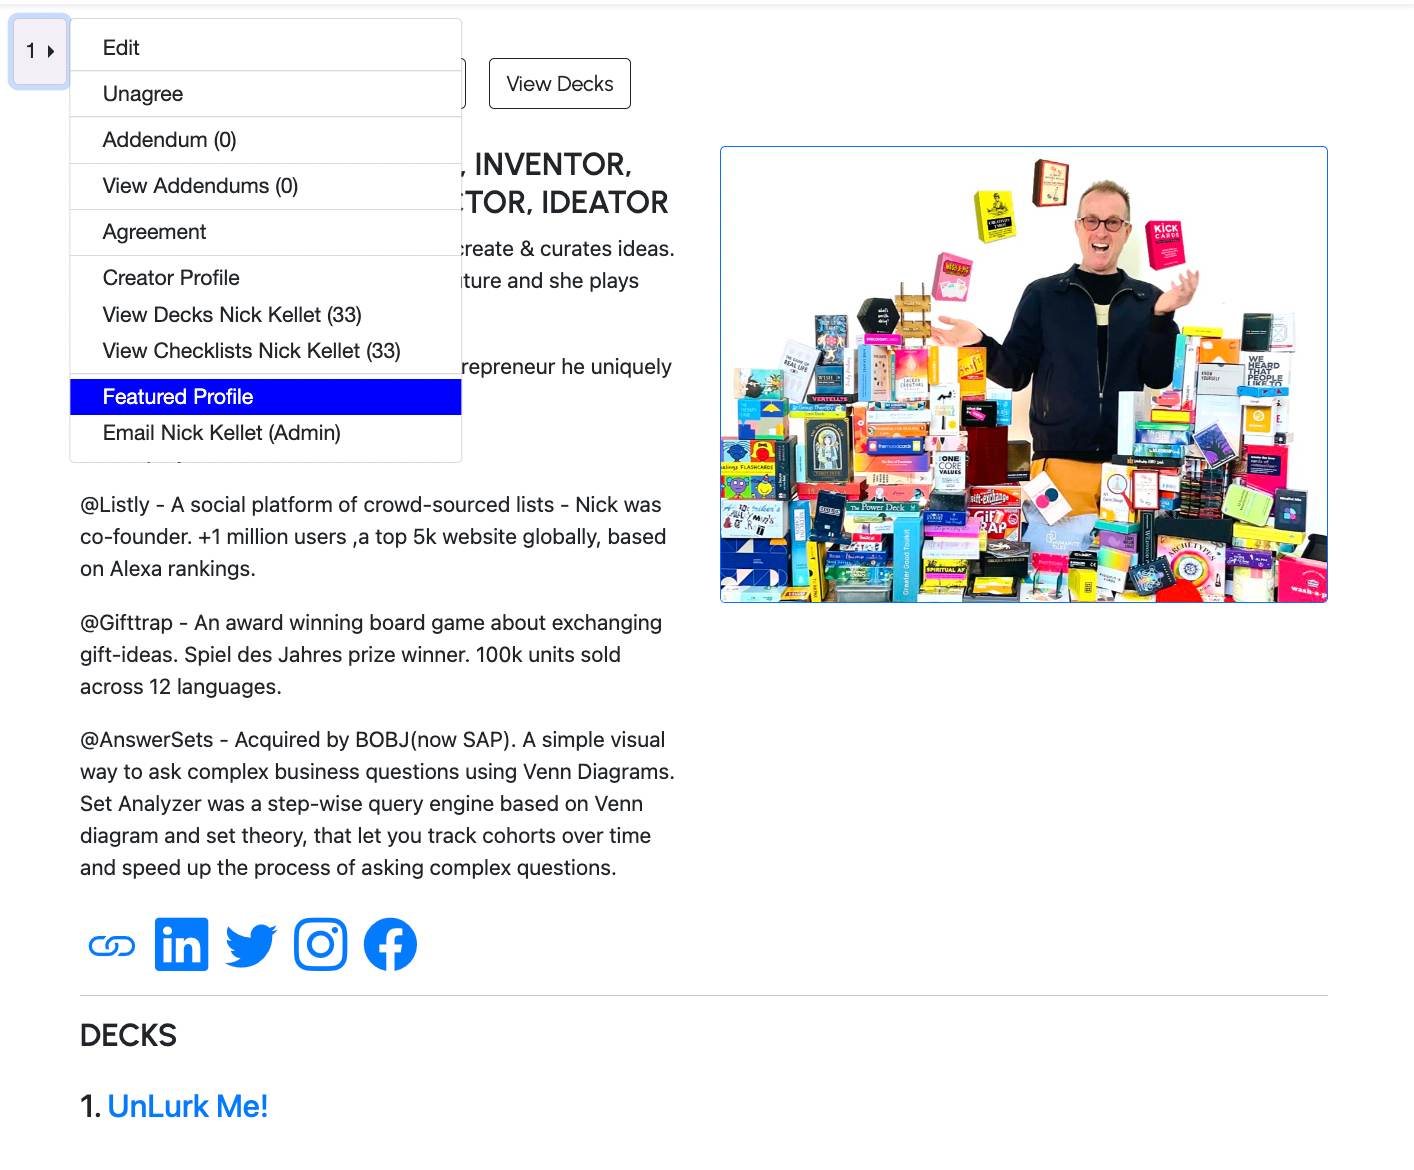Select Addendum (0) menu entry
1414x1170 pixels.
pyautogui.click(x=266, y=140)
